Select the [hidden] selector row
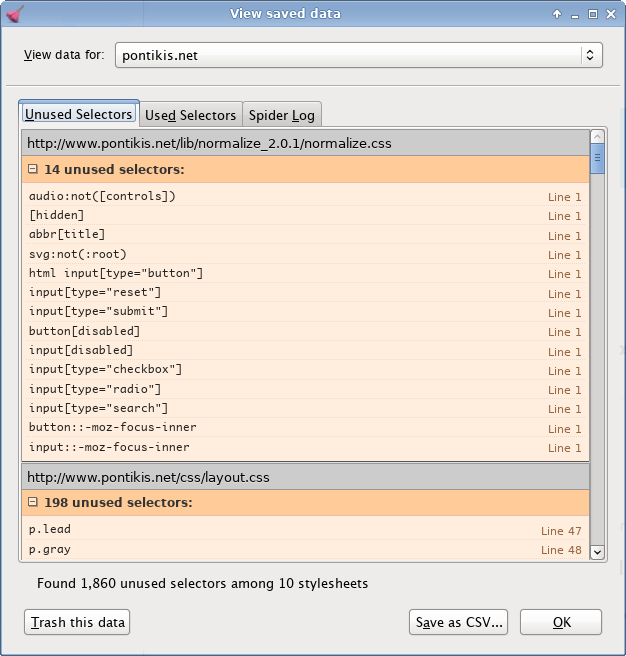 (305, 215)
